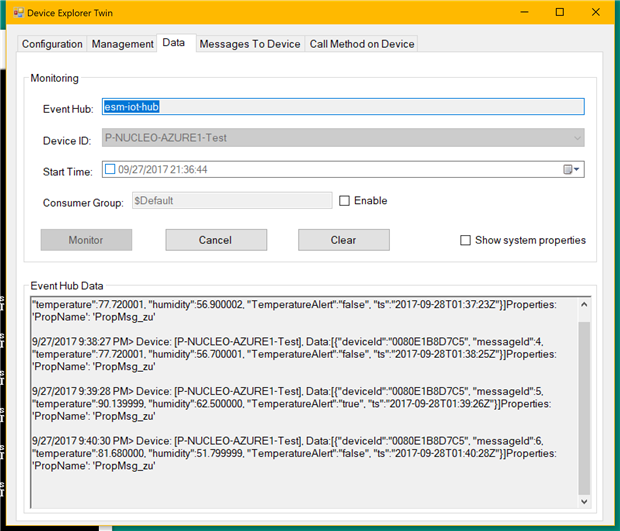Click the Clear button
The image size is (620, 531).
click(344, 240)
